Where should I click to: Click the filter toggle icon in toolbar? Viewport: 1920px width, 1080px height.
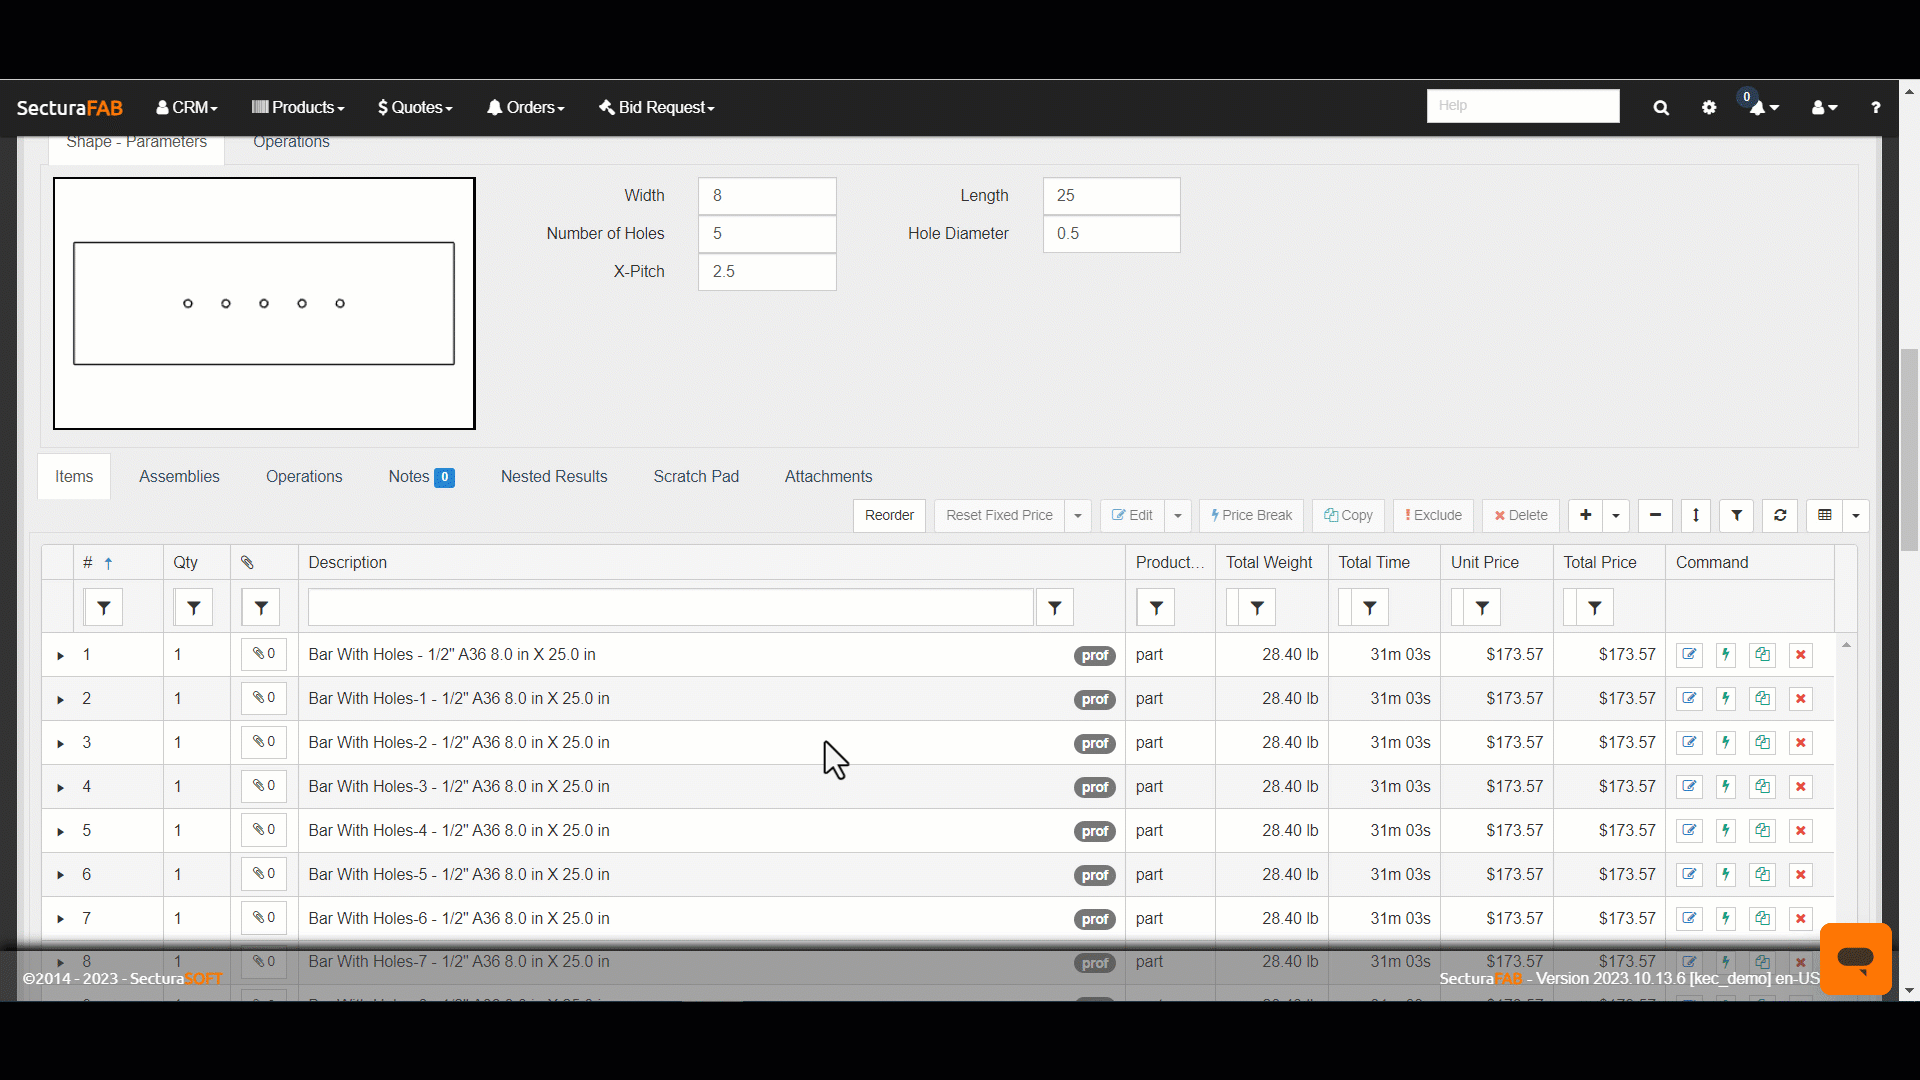coord(1737,514)
